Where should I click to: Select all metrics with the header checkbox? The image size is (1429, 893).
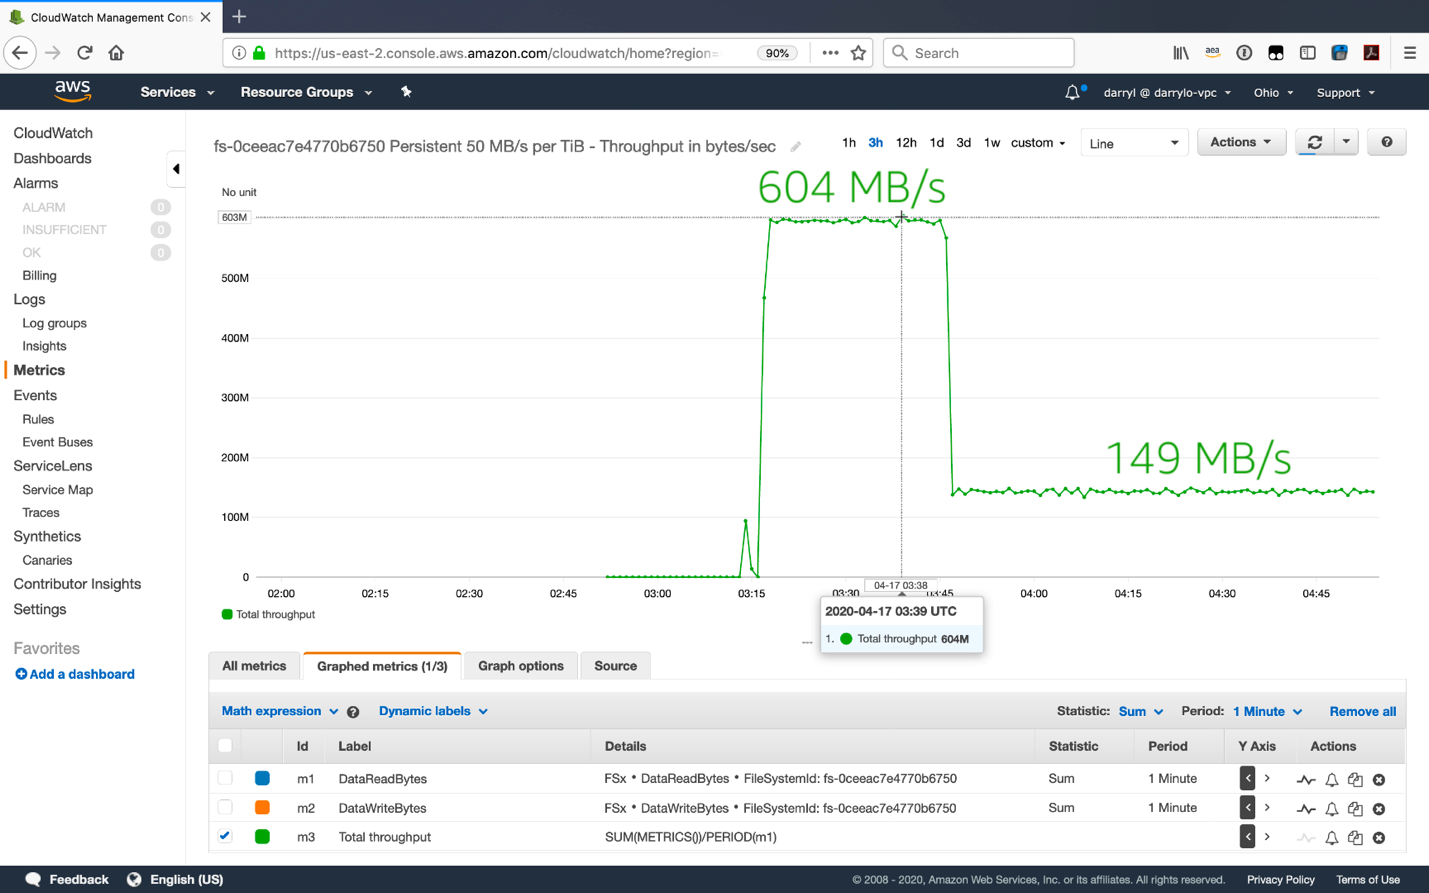pos(225,745)
